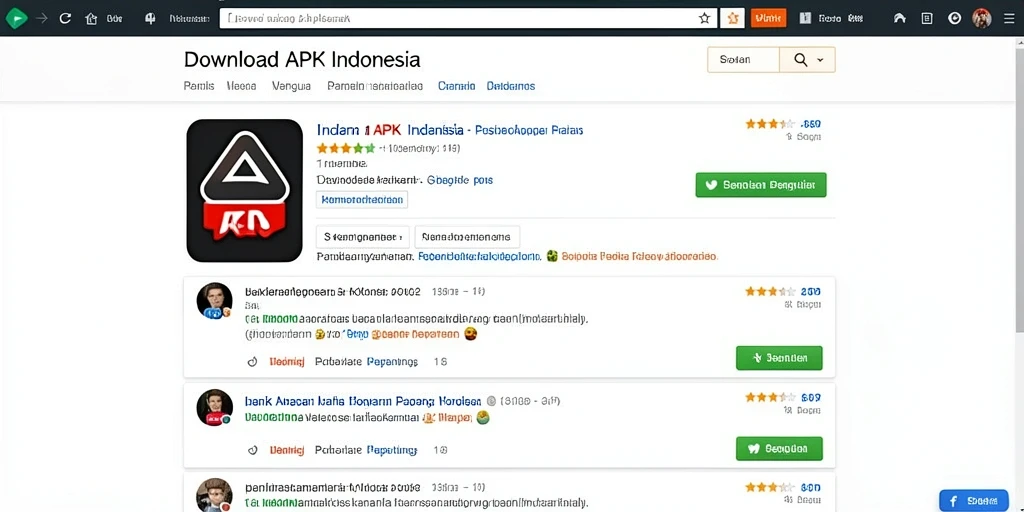Expand the search options dropdown caret
This screenshot has width=1024, height=512.
821,60
